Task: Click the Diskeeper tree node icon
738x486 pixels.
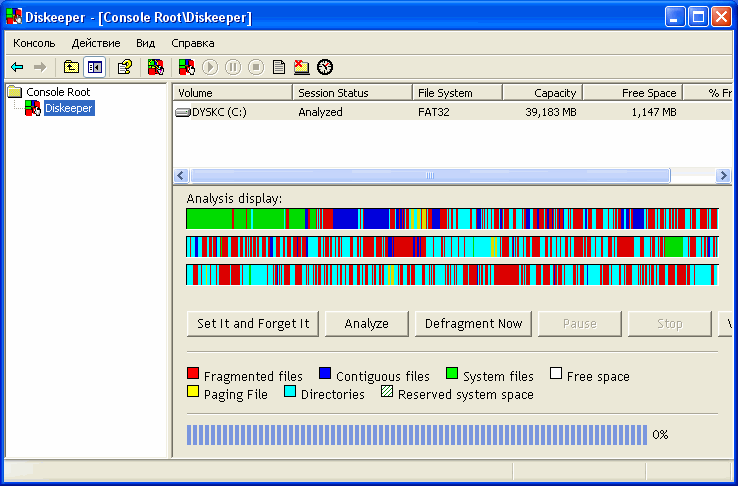Action: click(33, 108)
